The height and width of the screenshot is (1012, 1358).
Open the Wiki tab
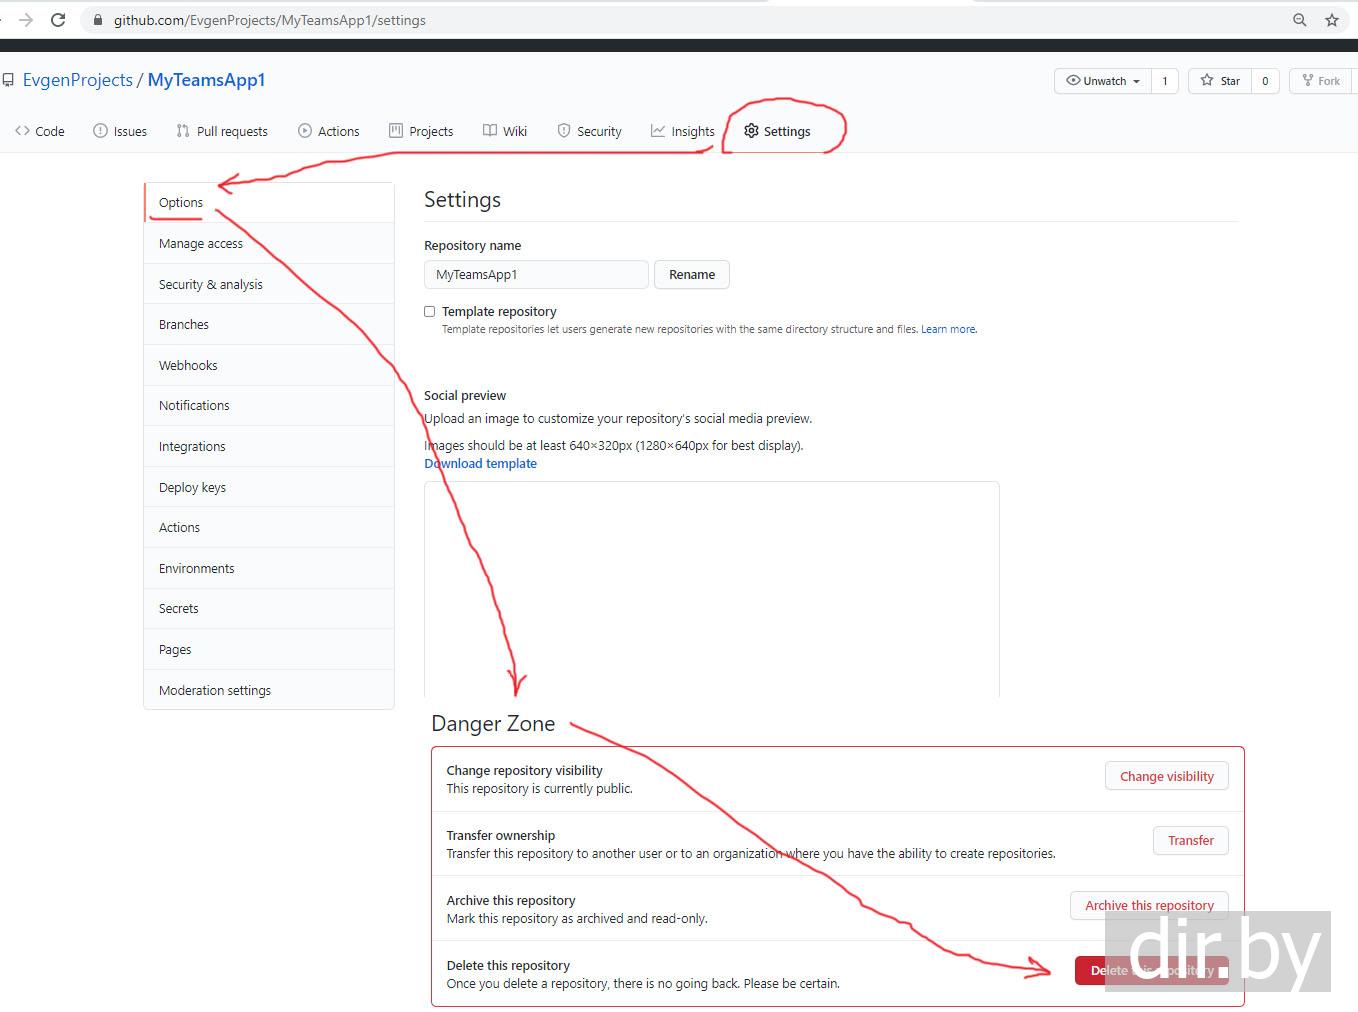[x=505, y=131]
